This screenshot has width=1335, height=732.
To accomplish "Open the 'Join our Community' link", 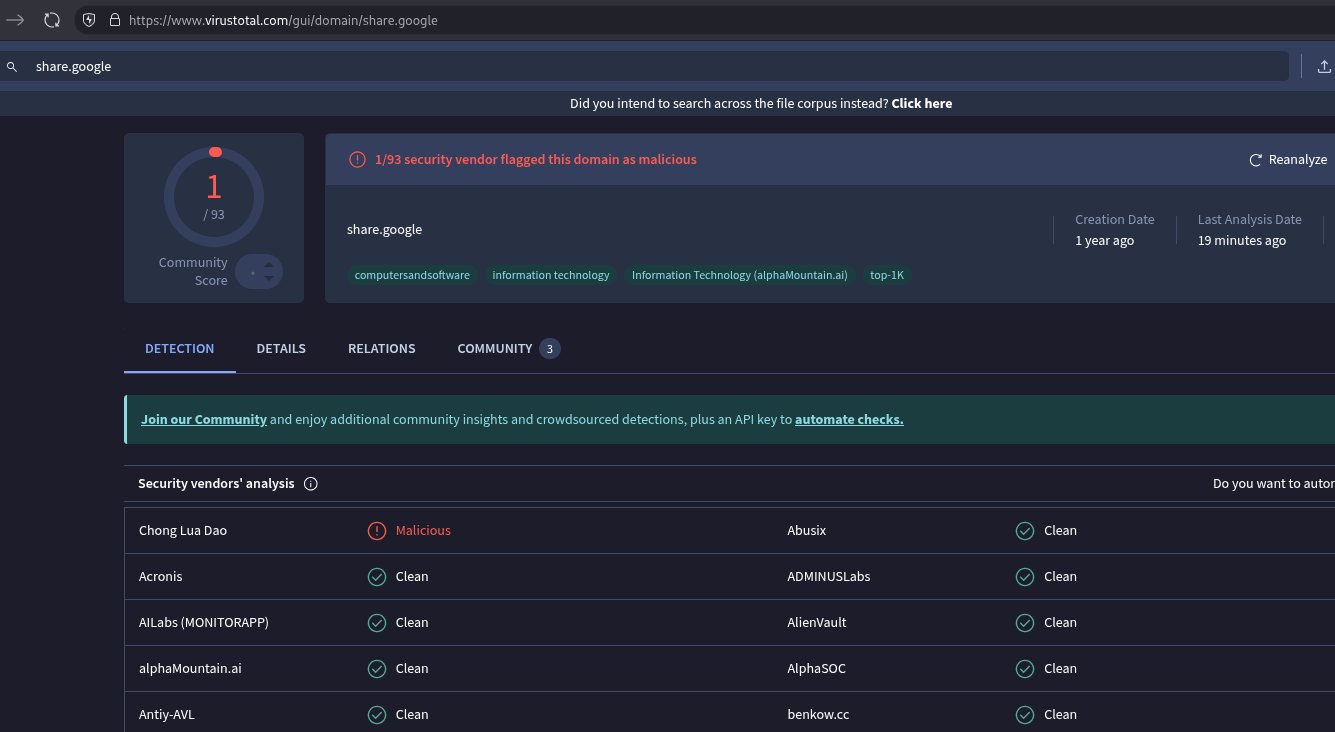I will point(204,420).
